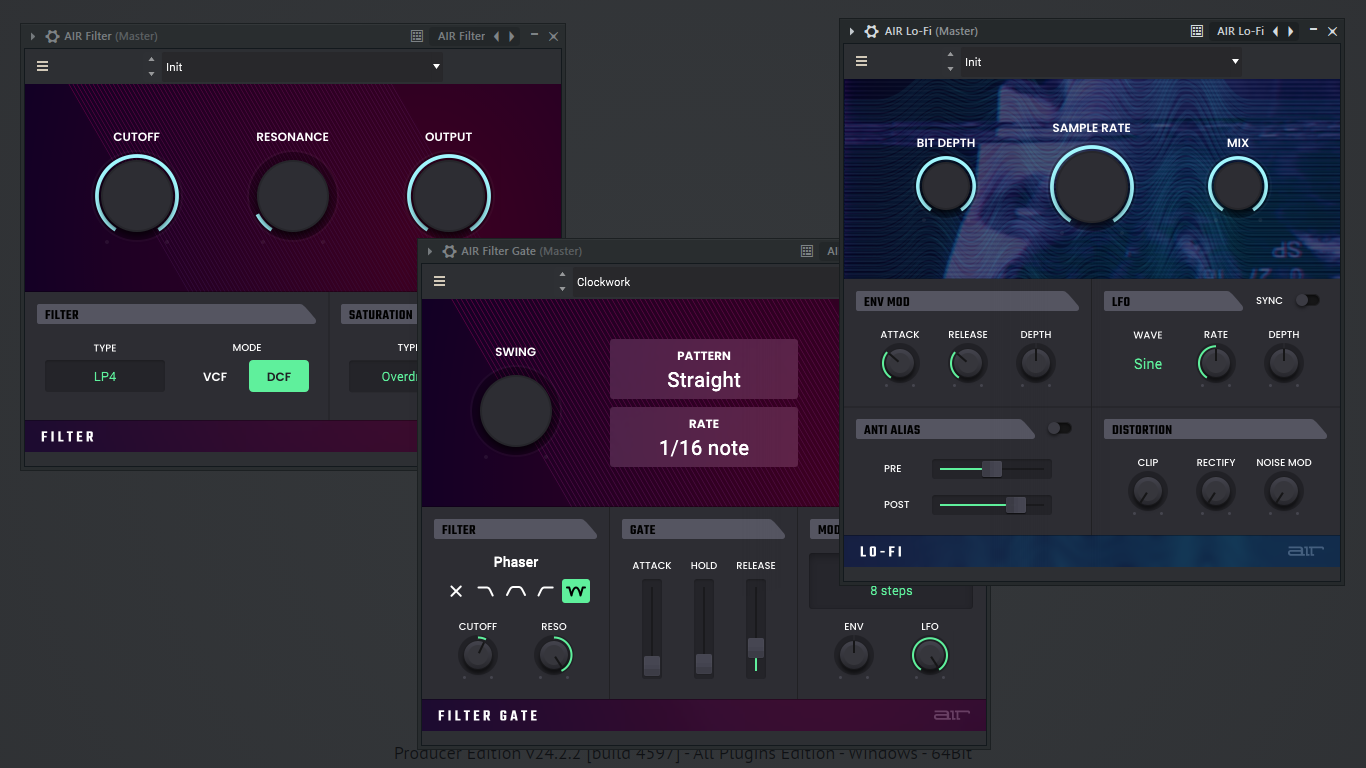Open Clockwork preset selector in Filter Gate
The height and width of the screenshot is (768, 1366).
705,282
